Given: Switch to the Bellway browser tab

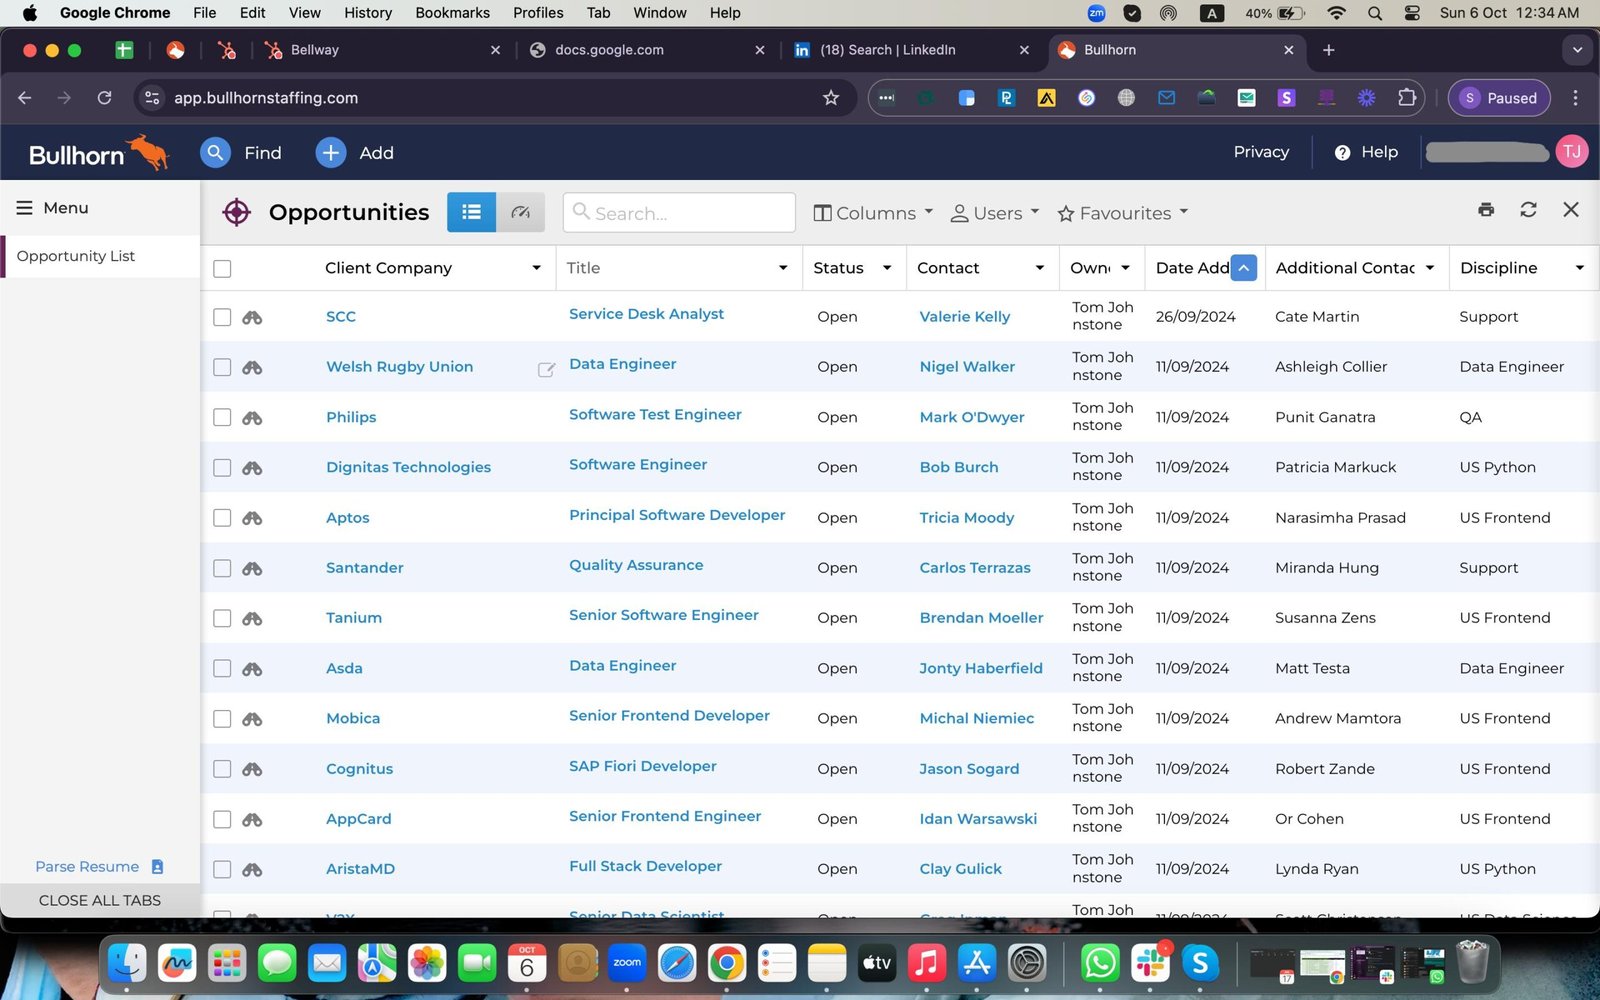Looking at the screenshot, I should click(380, 50).
